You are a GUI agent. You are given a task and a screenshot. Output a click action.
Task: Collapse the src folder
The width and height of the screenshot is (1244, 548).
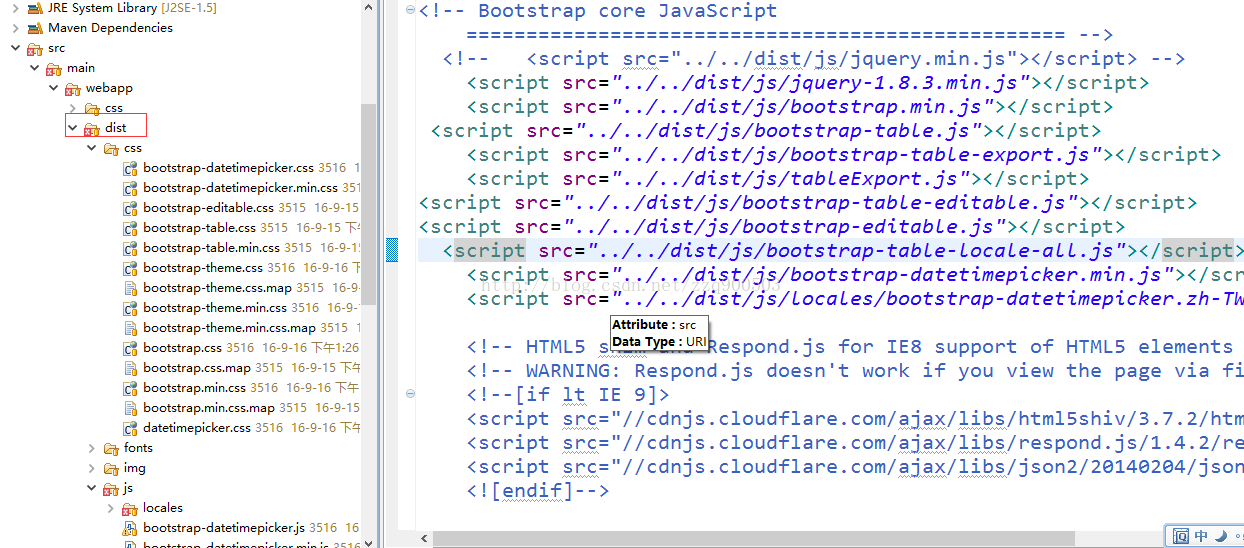coord(16,48)
